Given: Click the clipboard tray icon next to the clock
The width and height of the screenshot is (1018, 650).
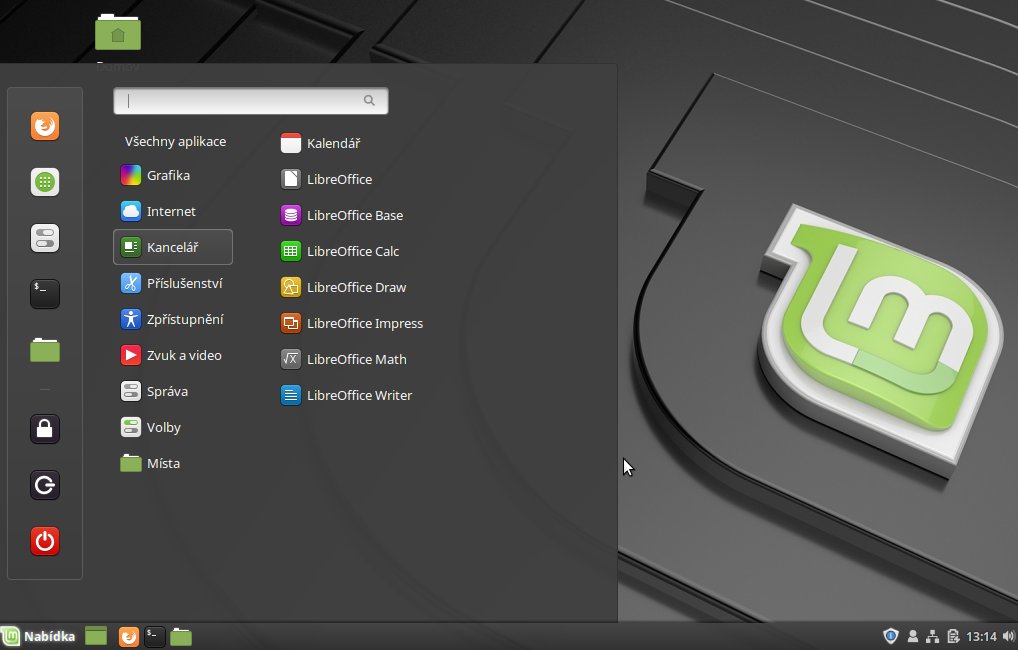Looking at the screenshot, I should click(953, 636).
